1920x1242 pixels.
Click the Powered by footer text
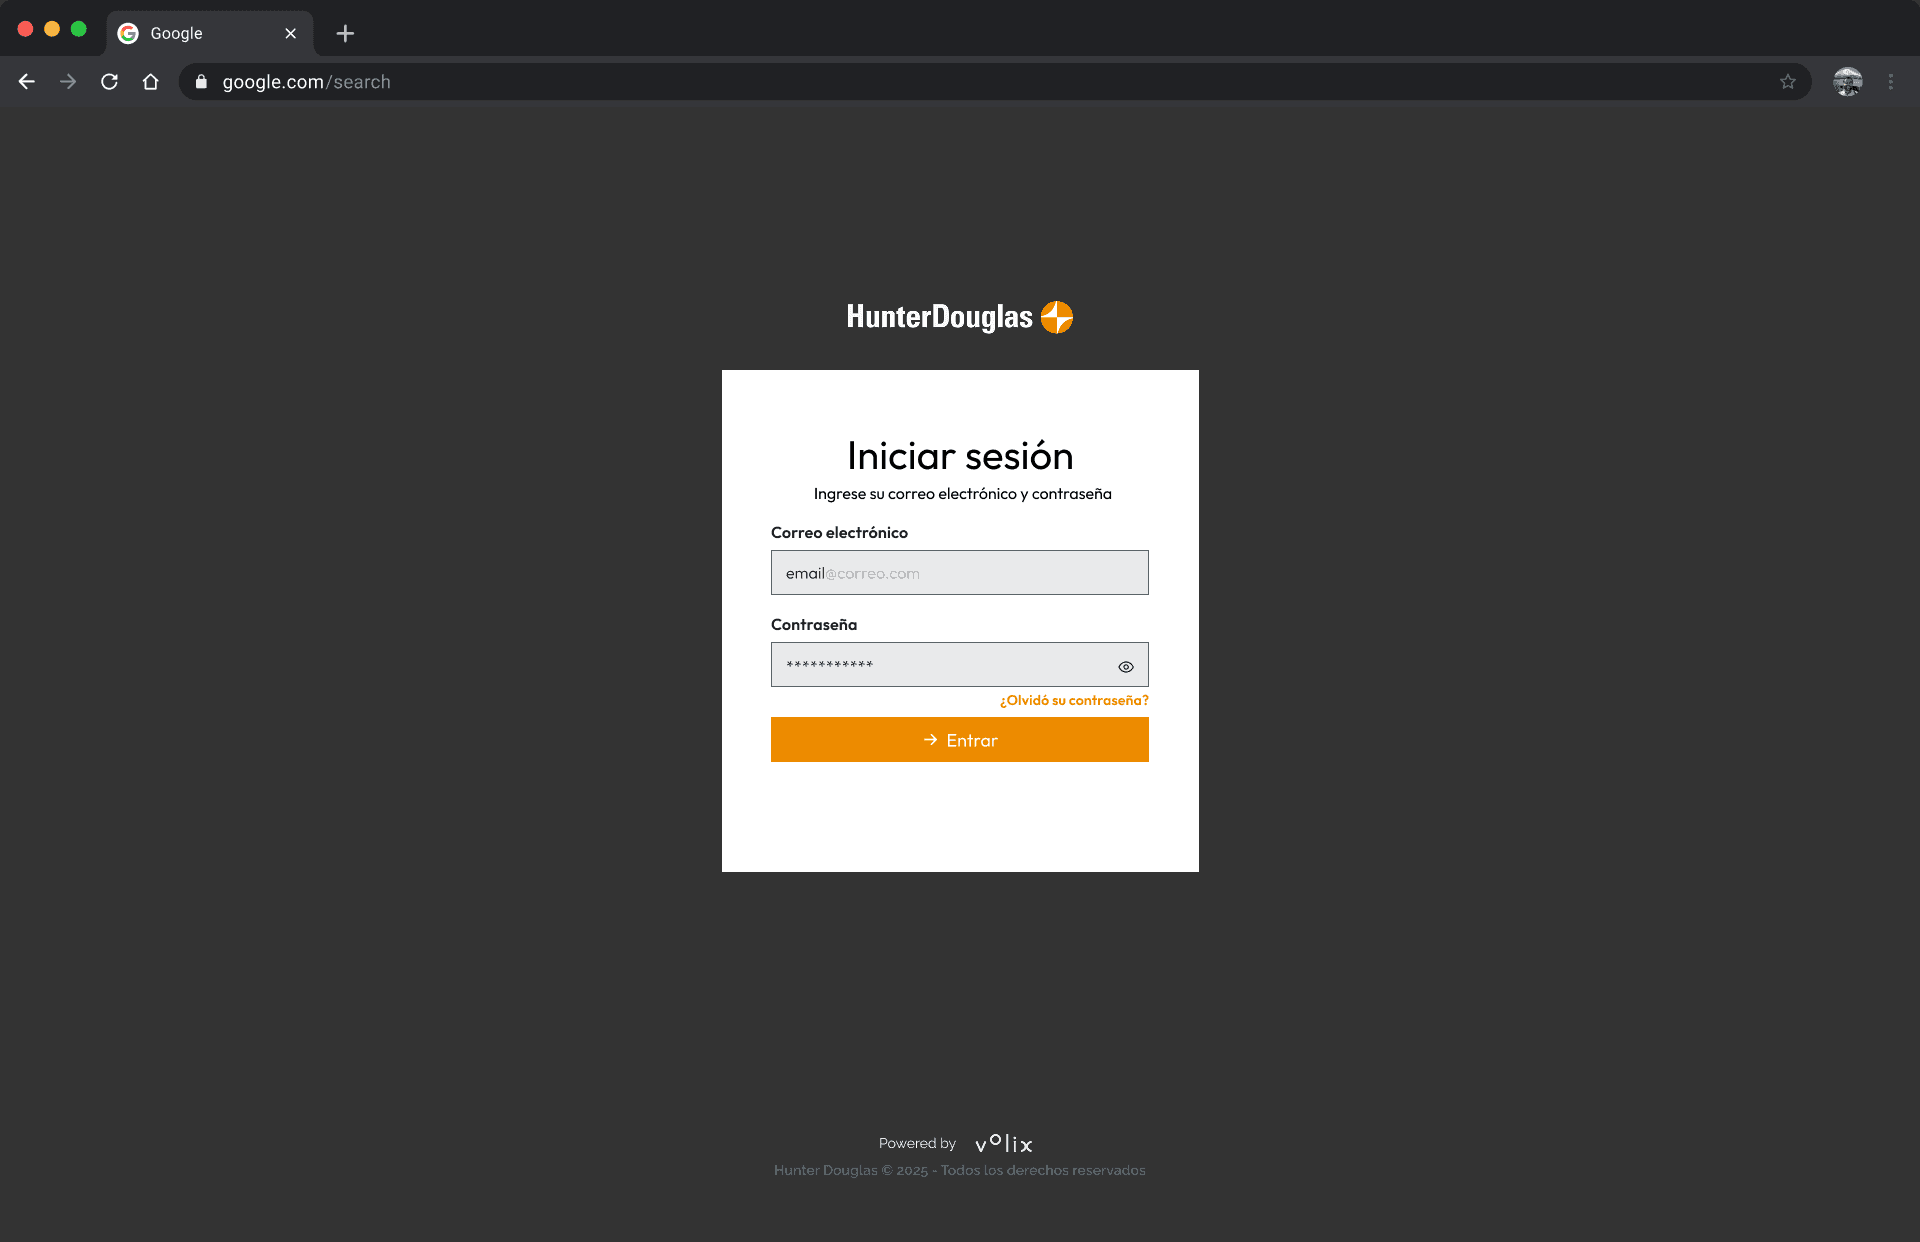pyautogui.click(x=917, y=1143)
